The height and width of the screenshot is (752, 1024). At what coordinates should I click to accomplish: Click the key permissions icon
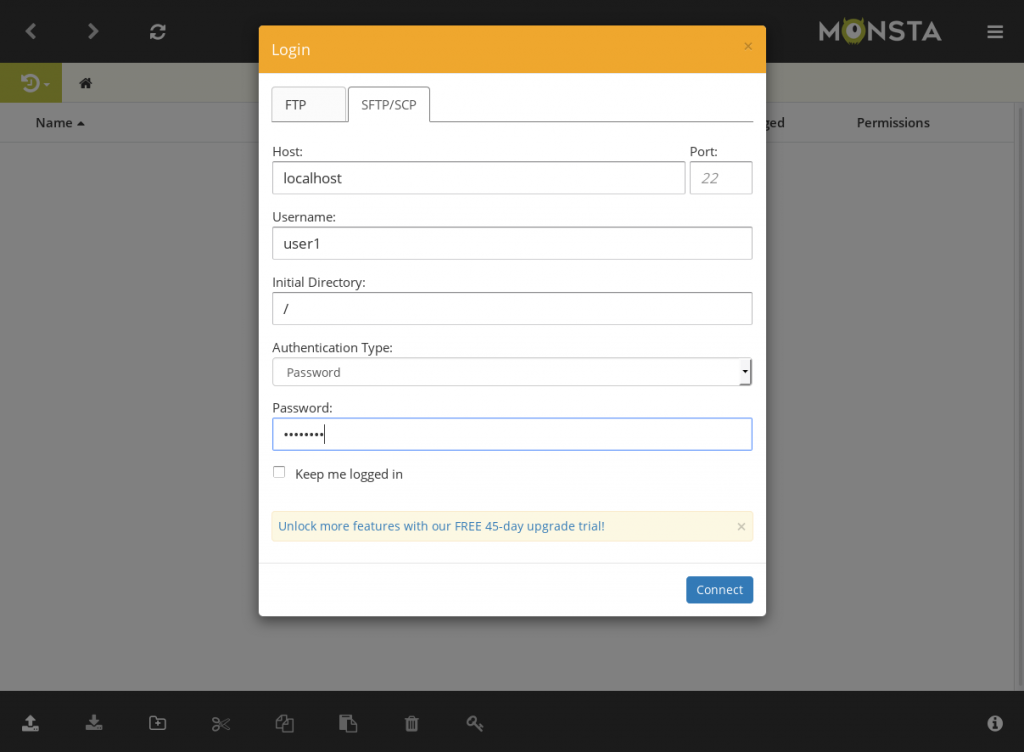(x=475, y=723)
